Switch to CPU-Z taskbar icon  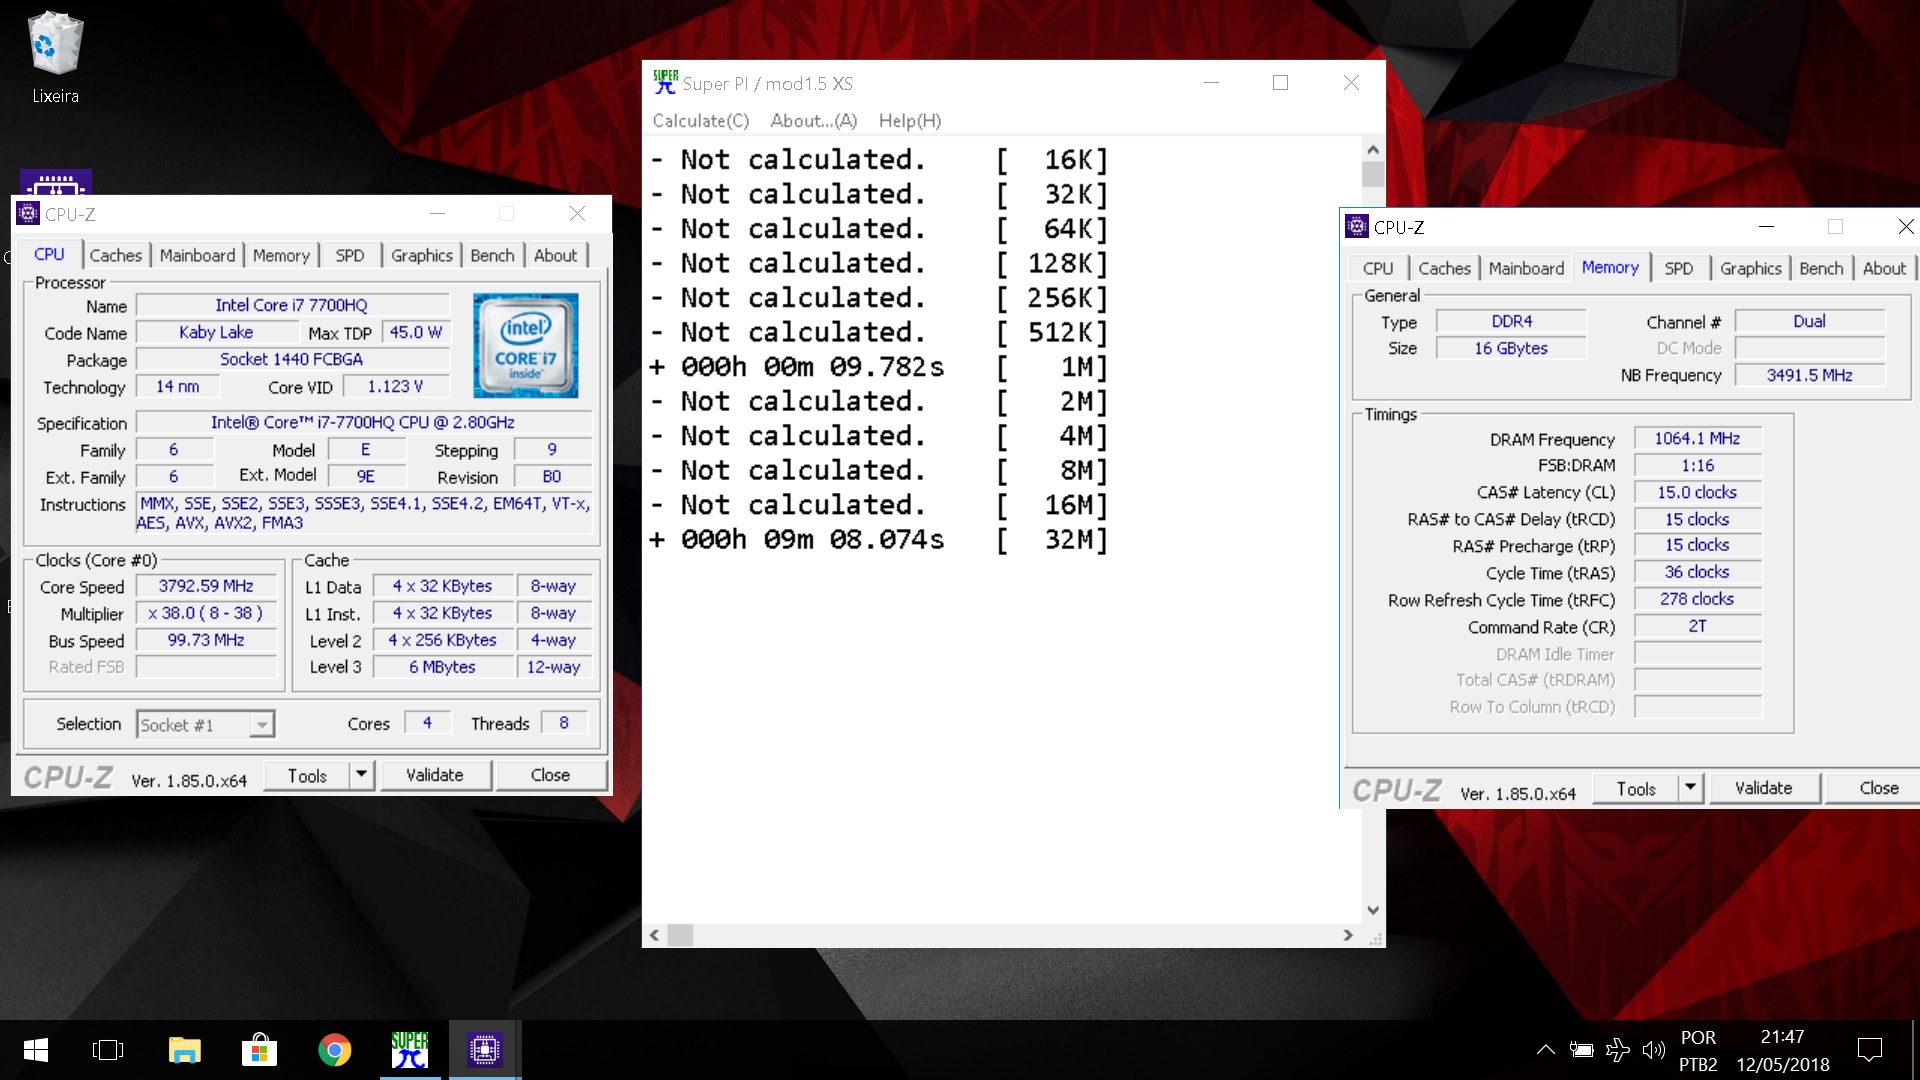click(485, 1050)
